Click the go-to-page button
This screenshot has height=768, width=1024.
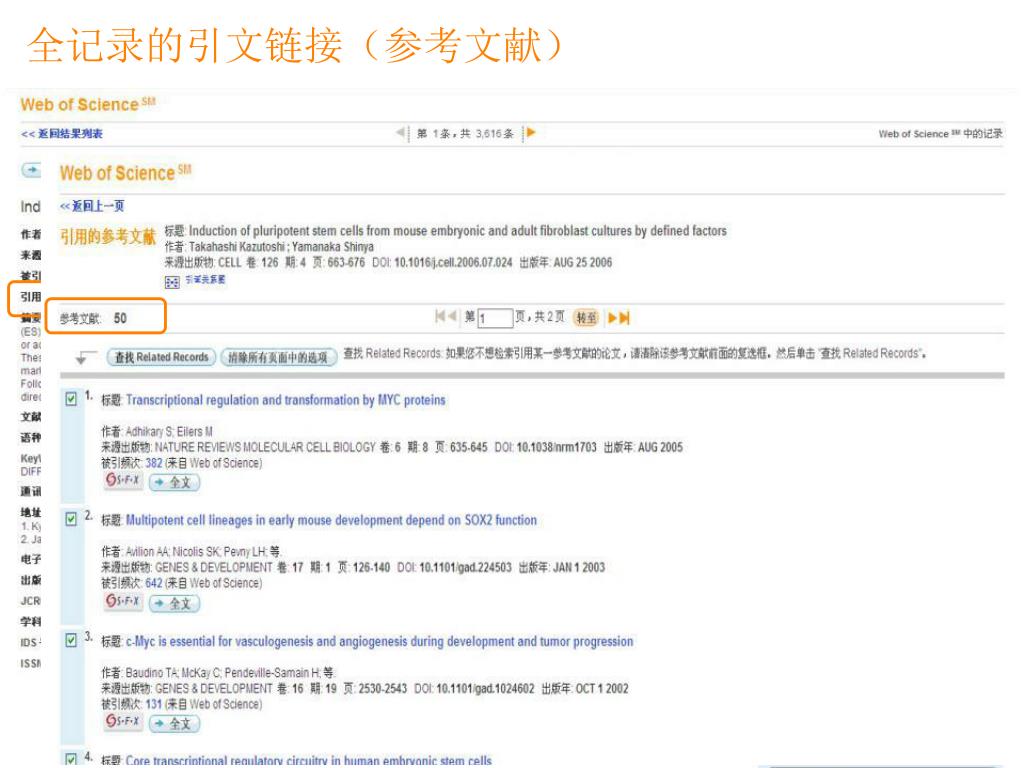coord(586,318)
